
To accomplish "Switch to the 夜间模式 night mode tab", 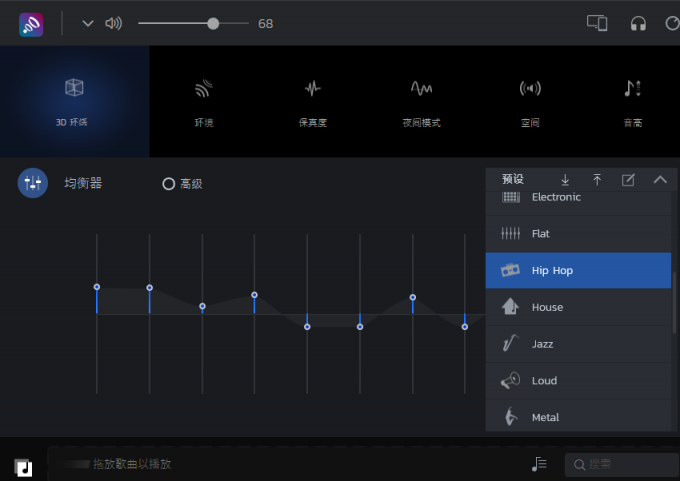I will [421, 101].
